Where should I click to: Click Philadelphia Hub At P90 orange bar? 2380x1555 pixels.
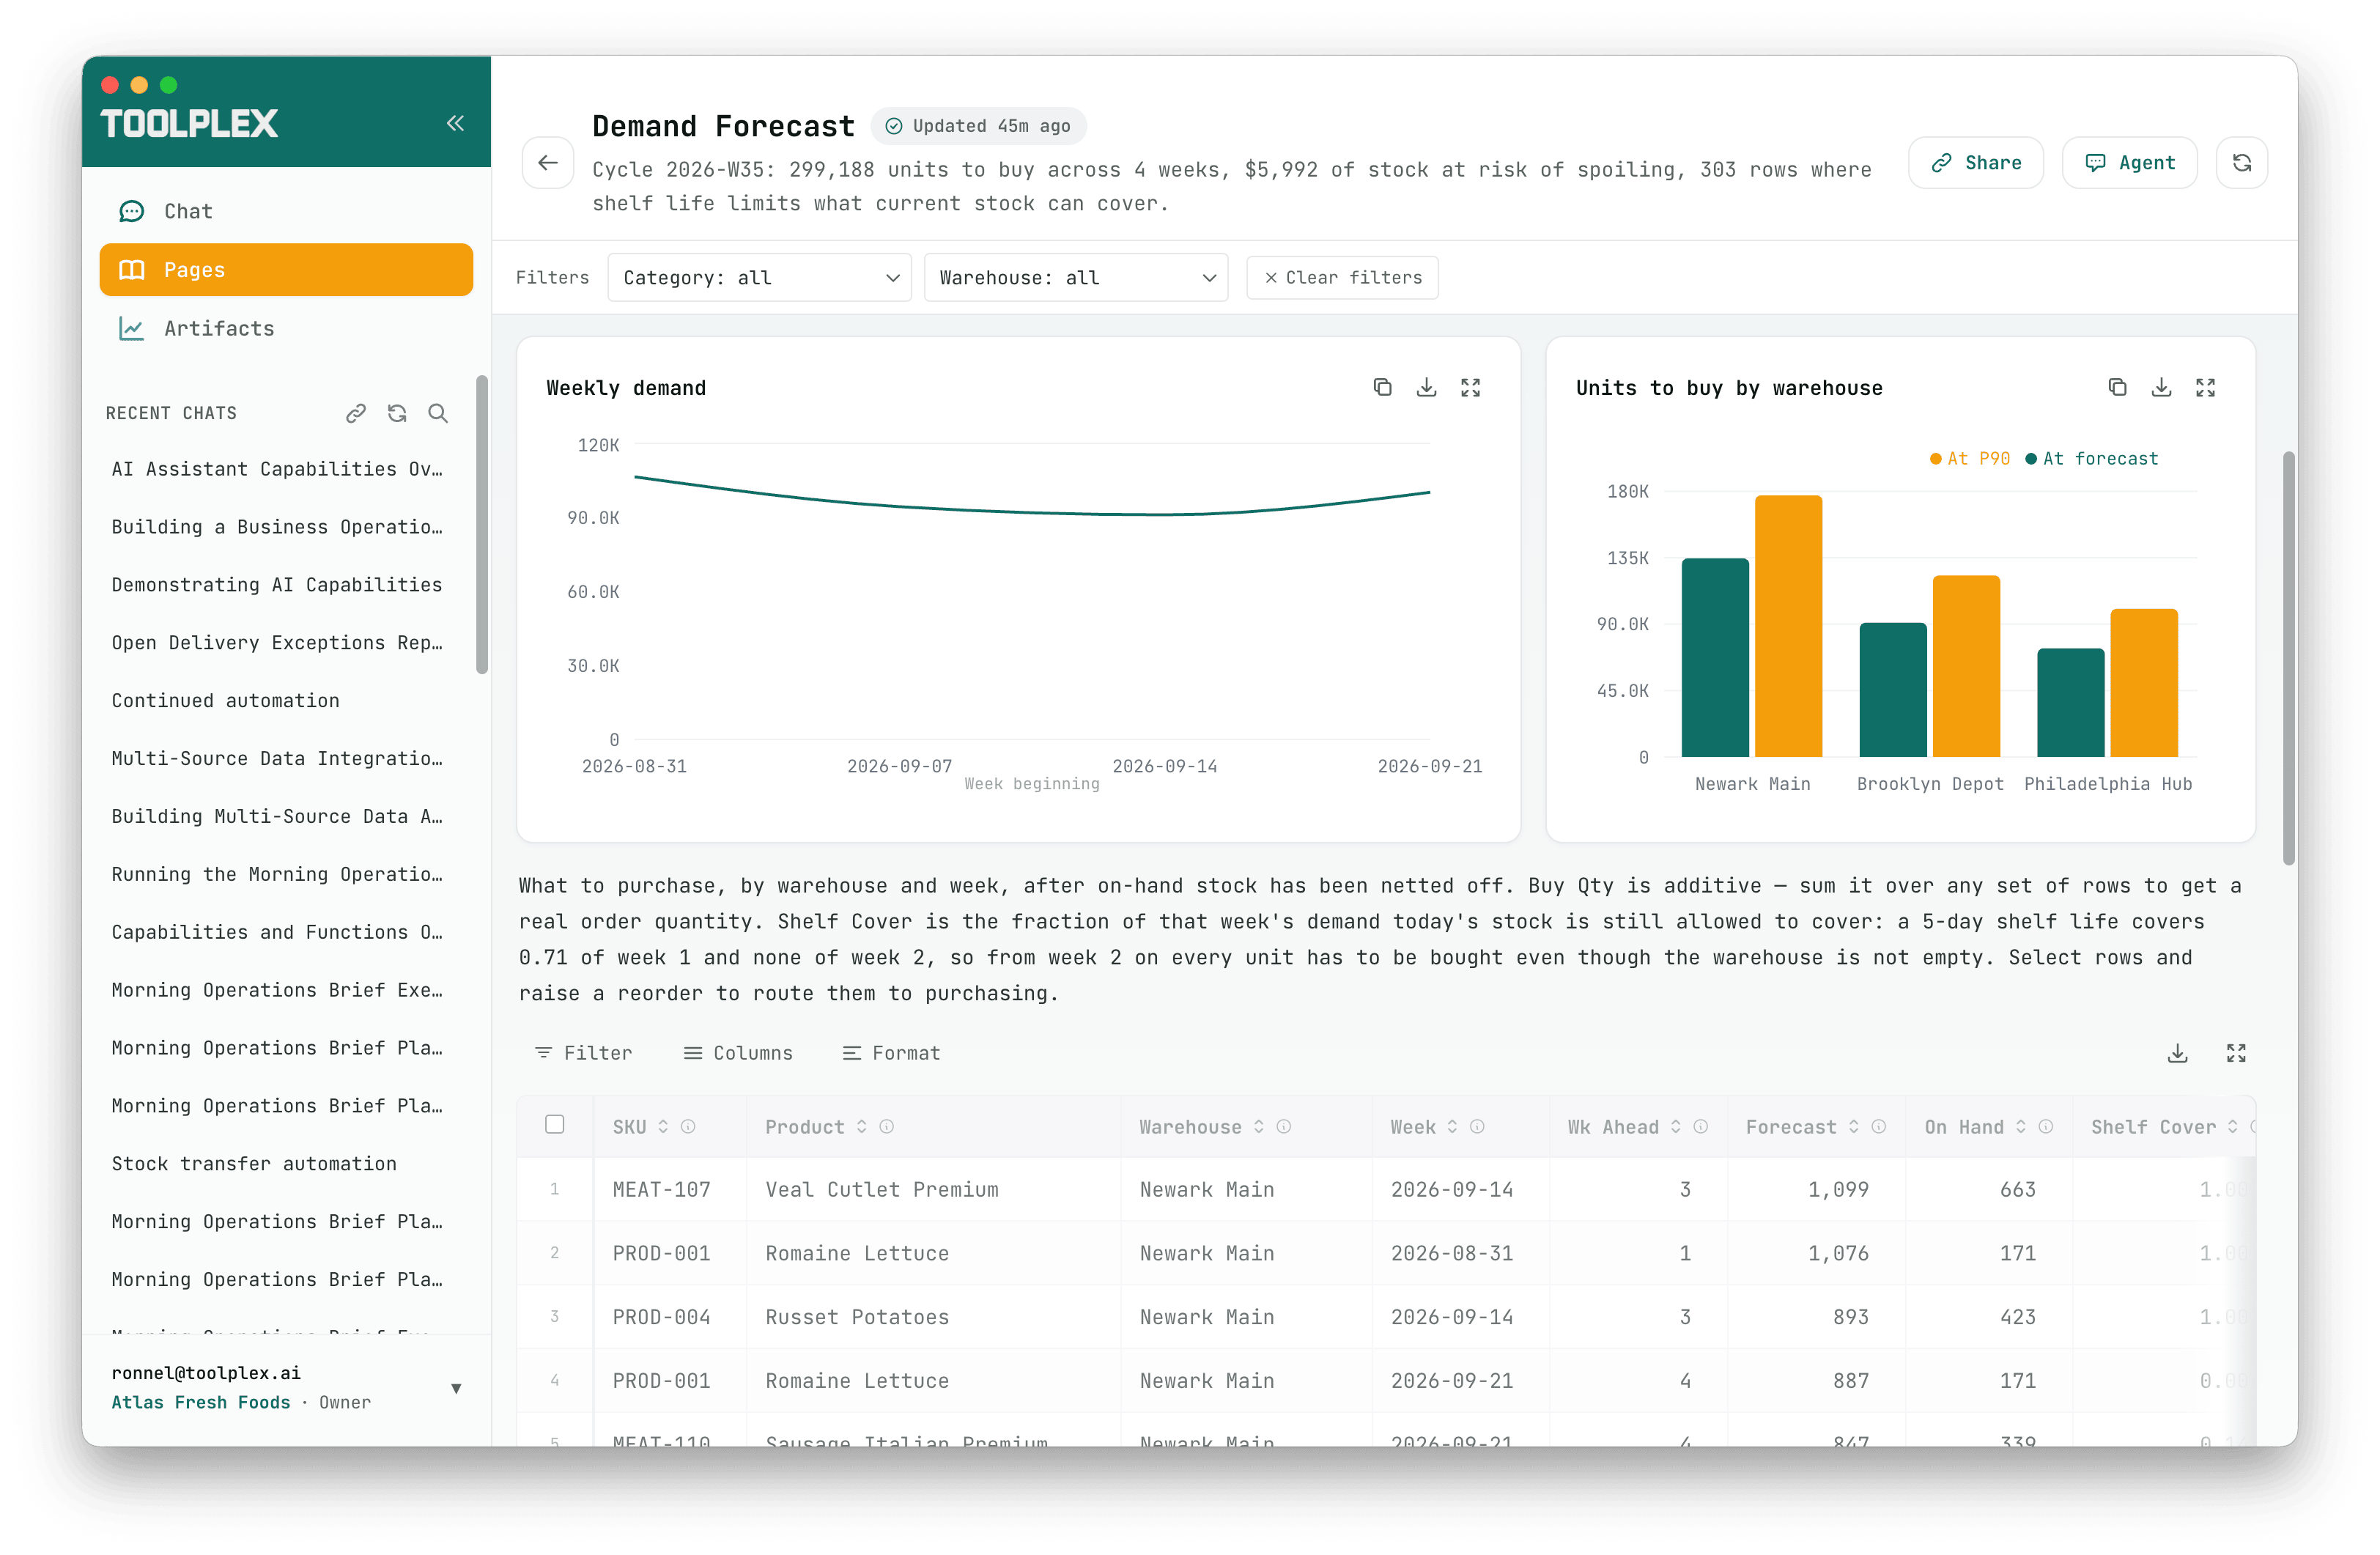click(2144, 683)
